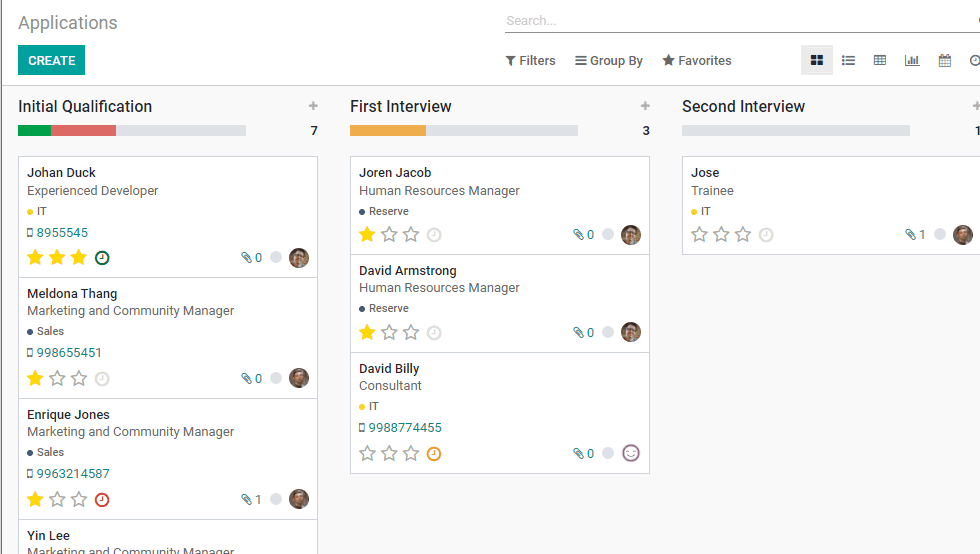The height and width of the screenshot is (554, 980).
Task: Quick-add card in First Interview column
Action: coord(645,106)
